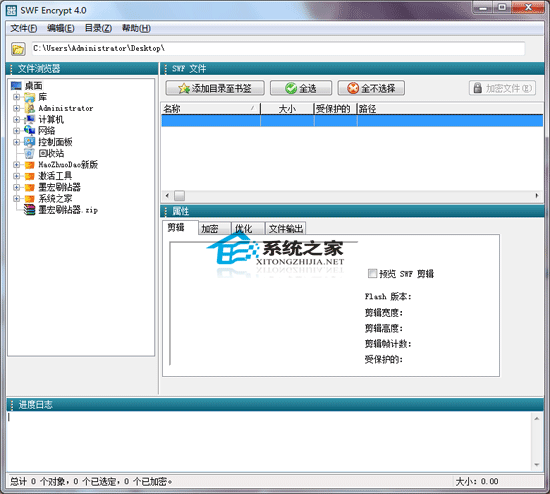The width and height of the screenshot is (550, 494).
Task: Click the directory path input field
Action: [278, 48]
